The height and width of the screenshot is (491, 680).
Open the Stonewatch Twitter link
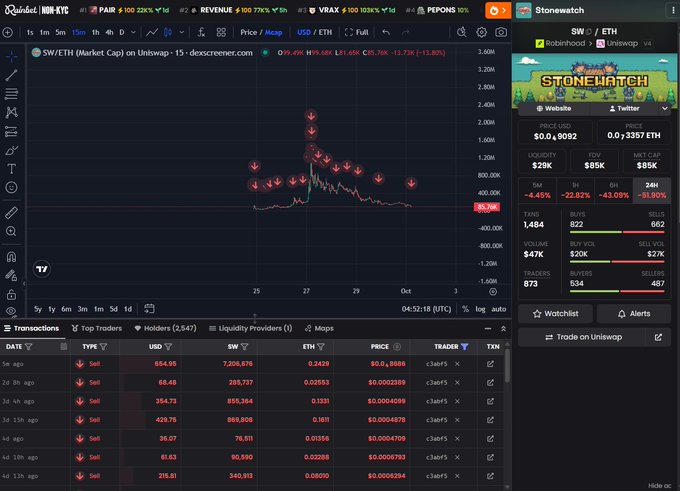point(624,108)
